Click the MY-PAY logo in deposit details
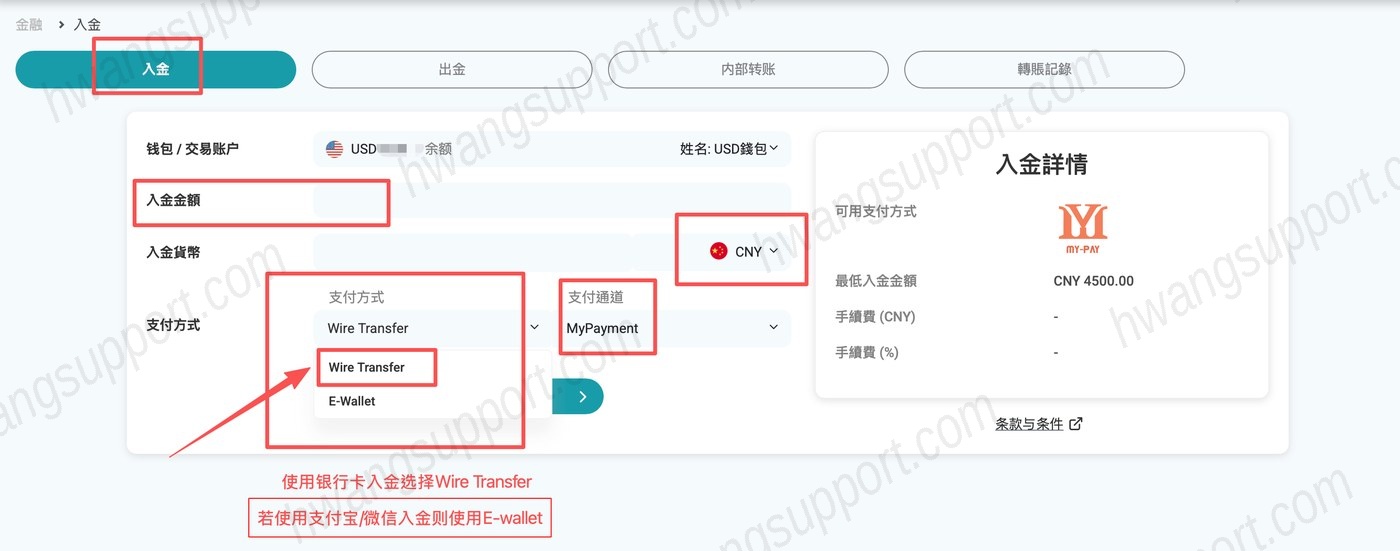Screen dimensions: 1400x551 (1083, 227)
